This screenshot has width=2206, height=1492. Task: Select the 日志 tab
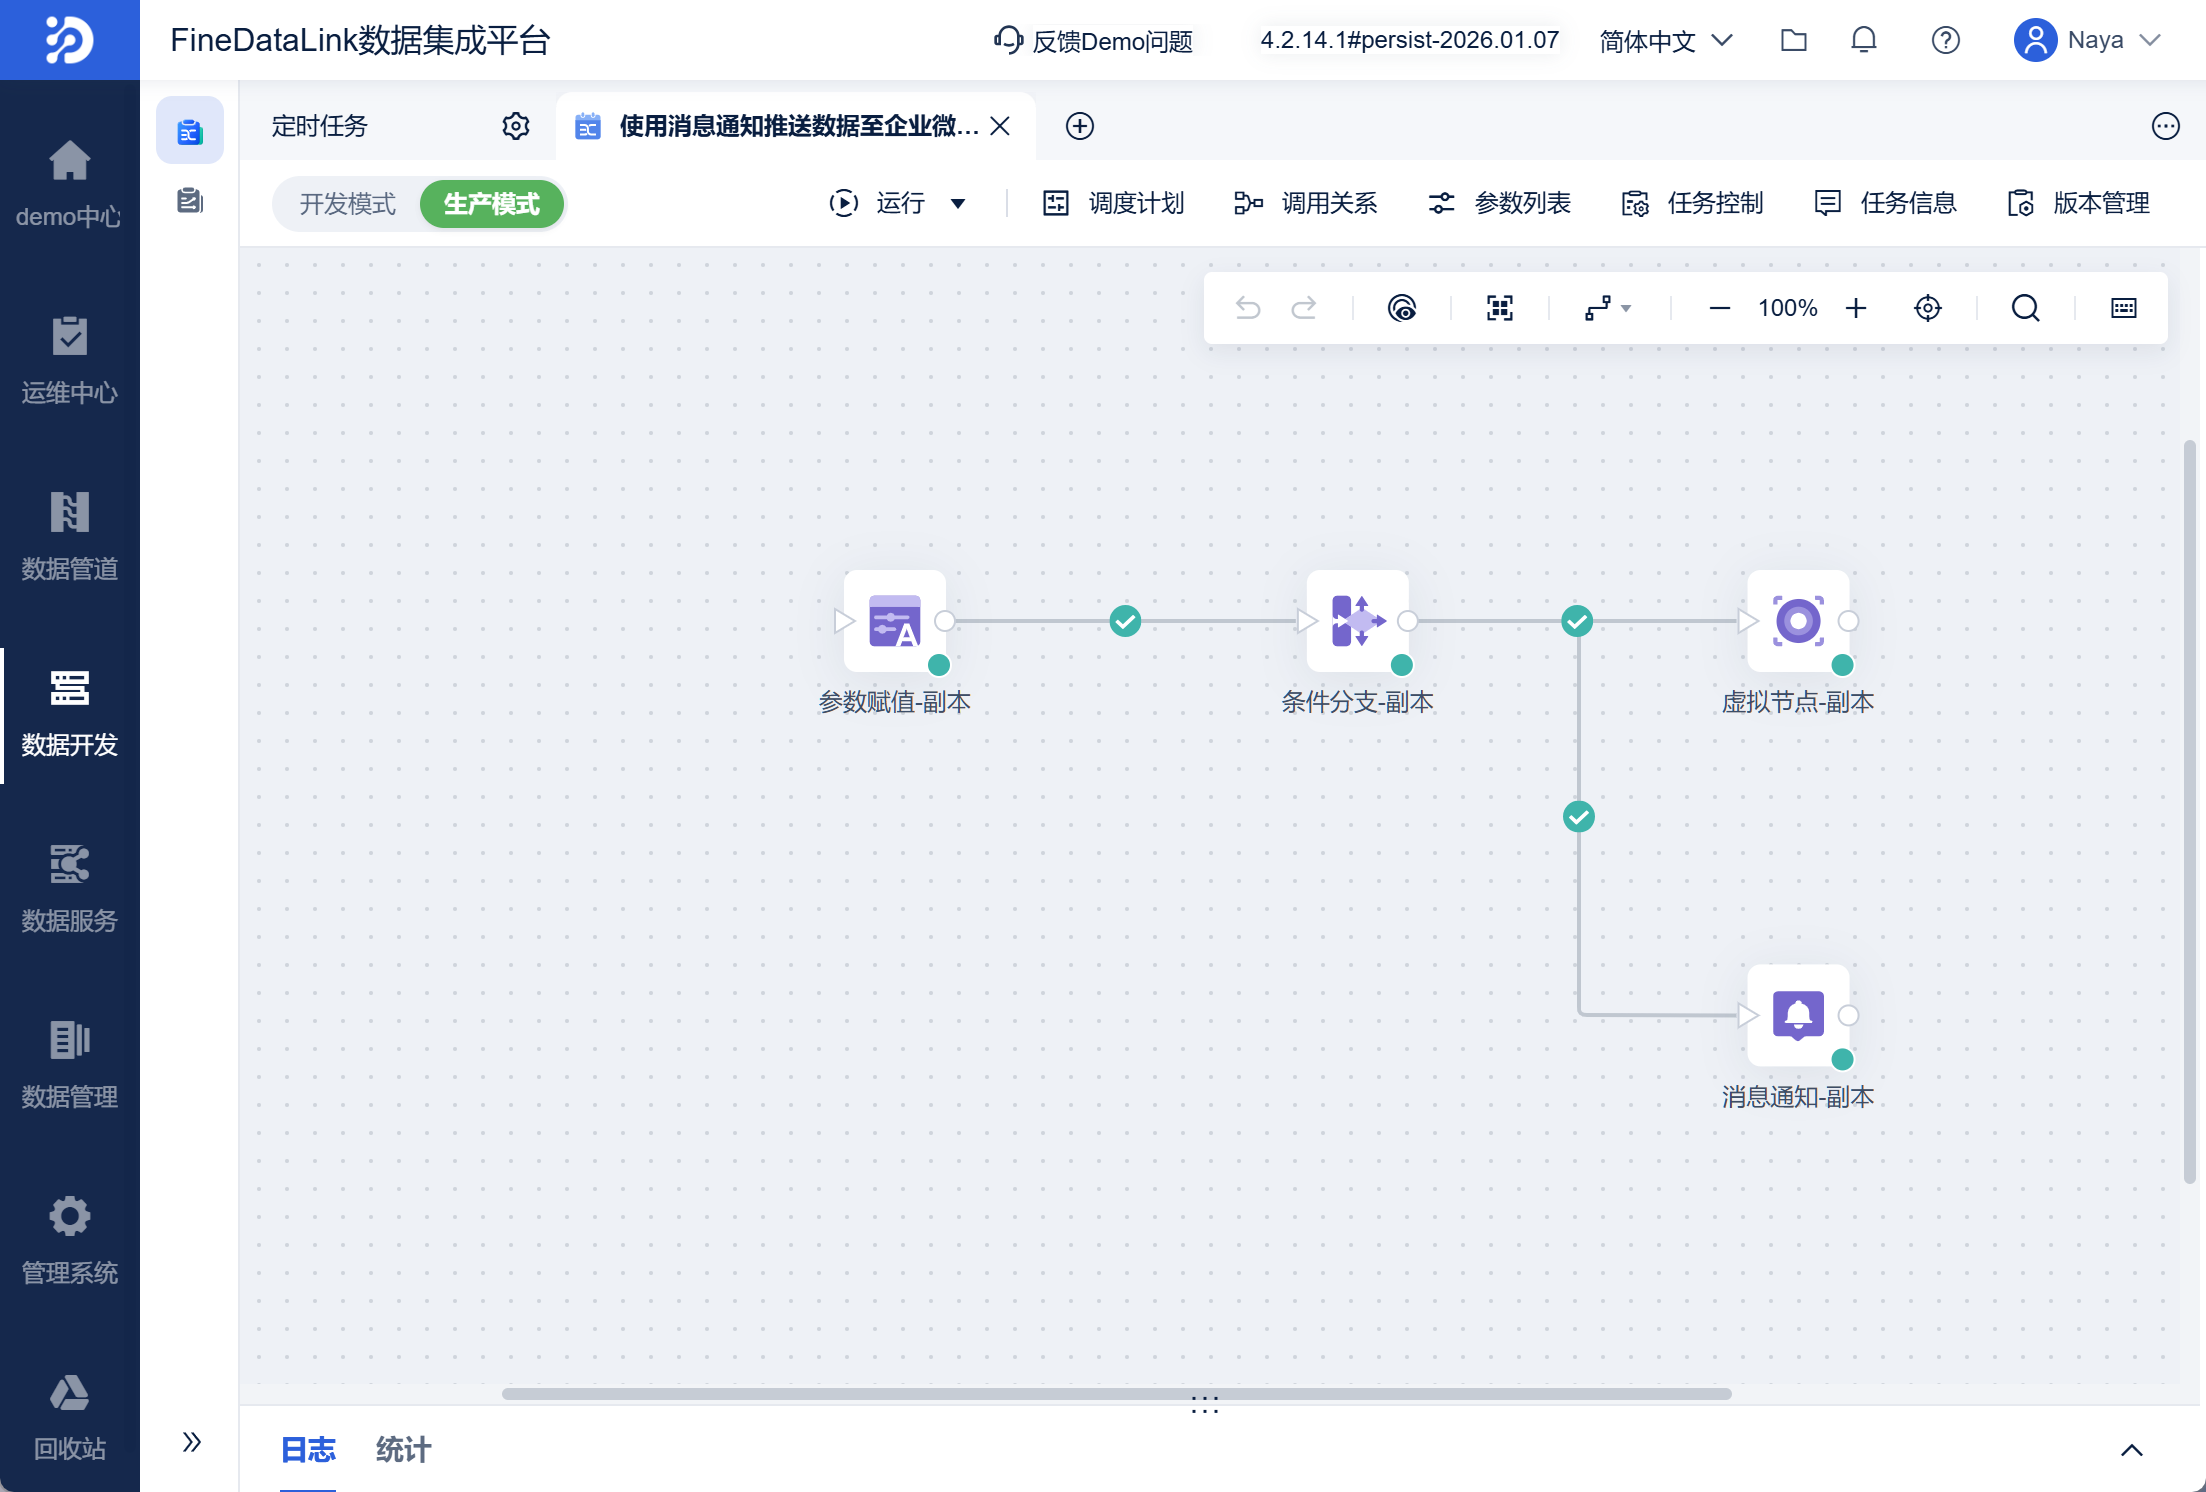click(308, 1450)
